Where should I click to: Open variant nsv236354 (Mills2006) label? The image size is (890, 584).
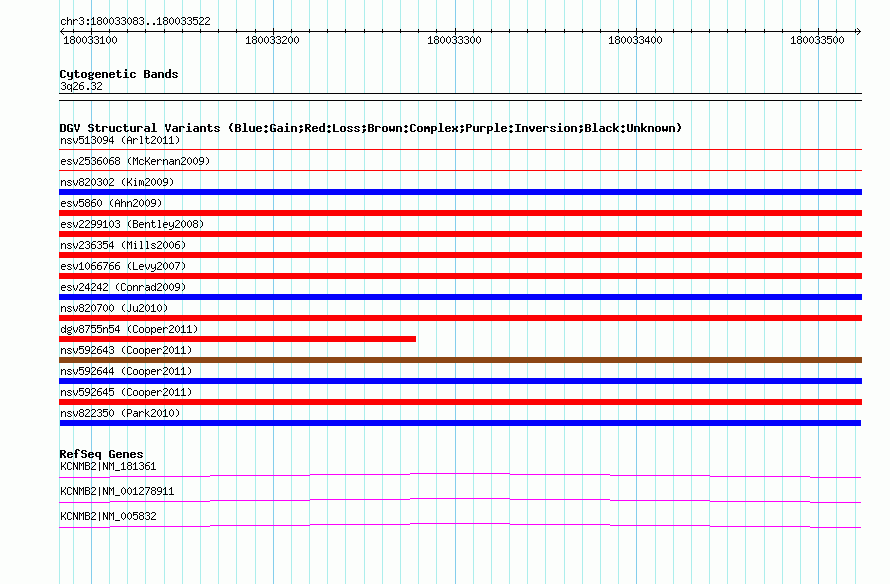point(123,245)
